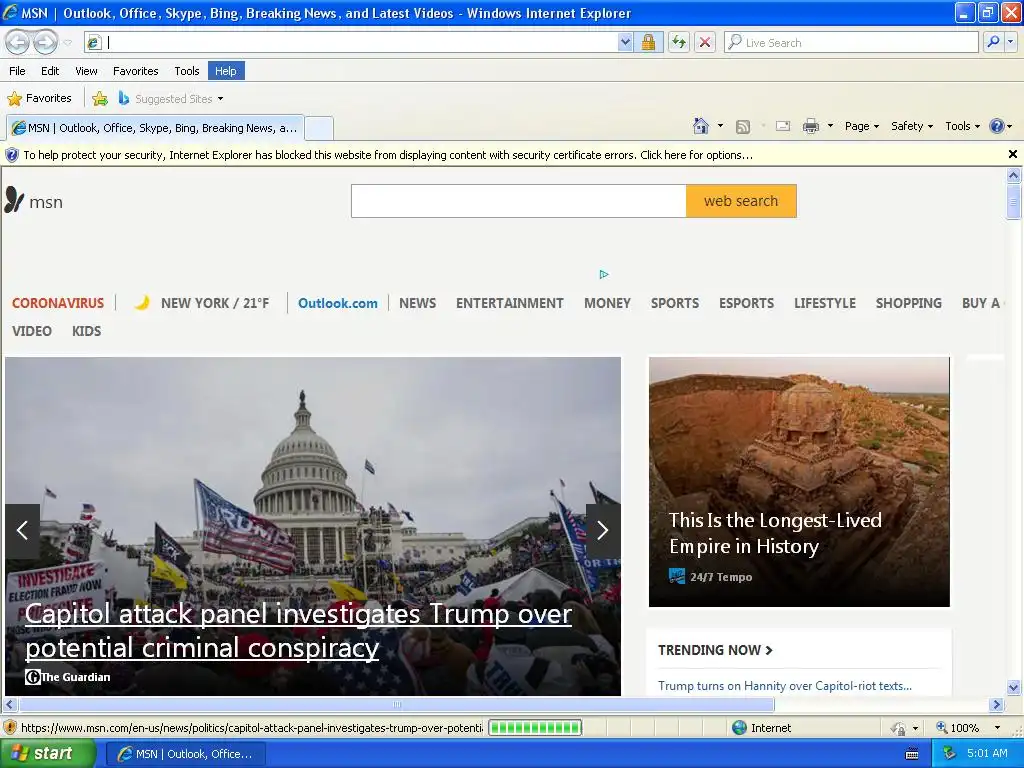The width and height of the screenshot is (1024, 768).
Task: Open the Edit menu
Action: pos(50,71)
